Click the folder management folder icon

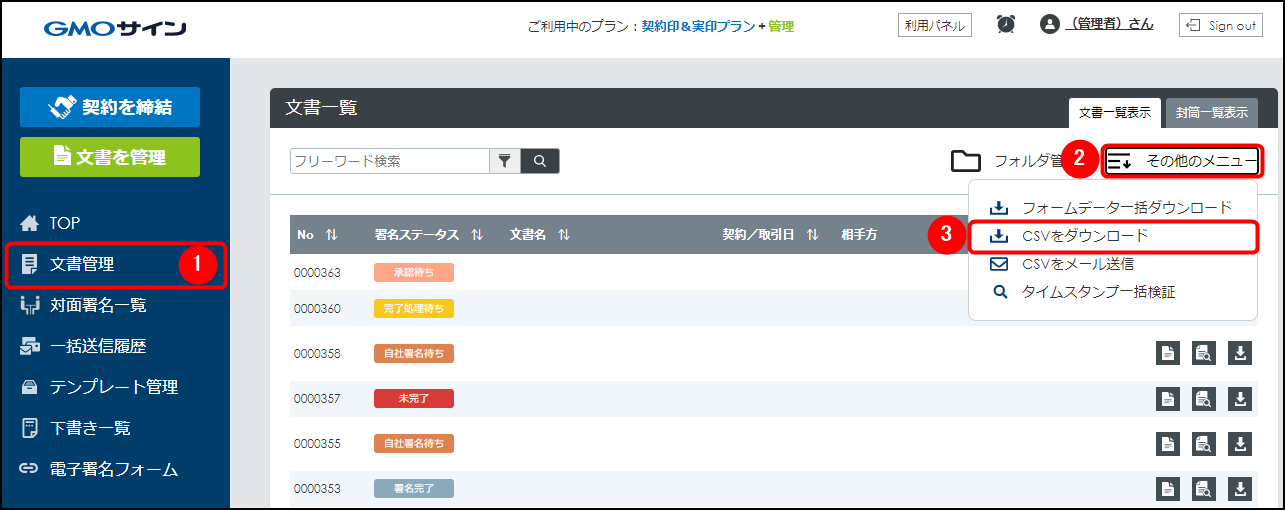[965, 161]
